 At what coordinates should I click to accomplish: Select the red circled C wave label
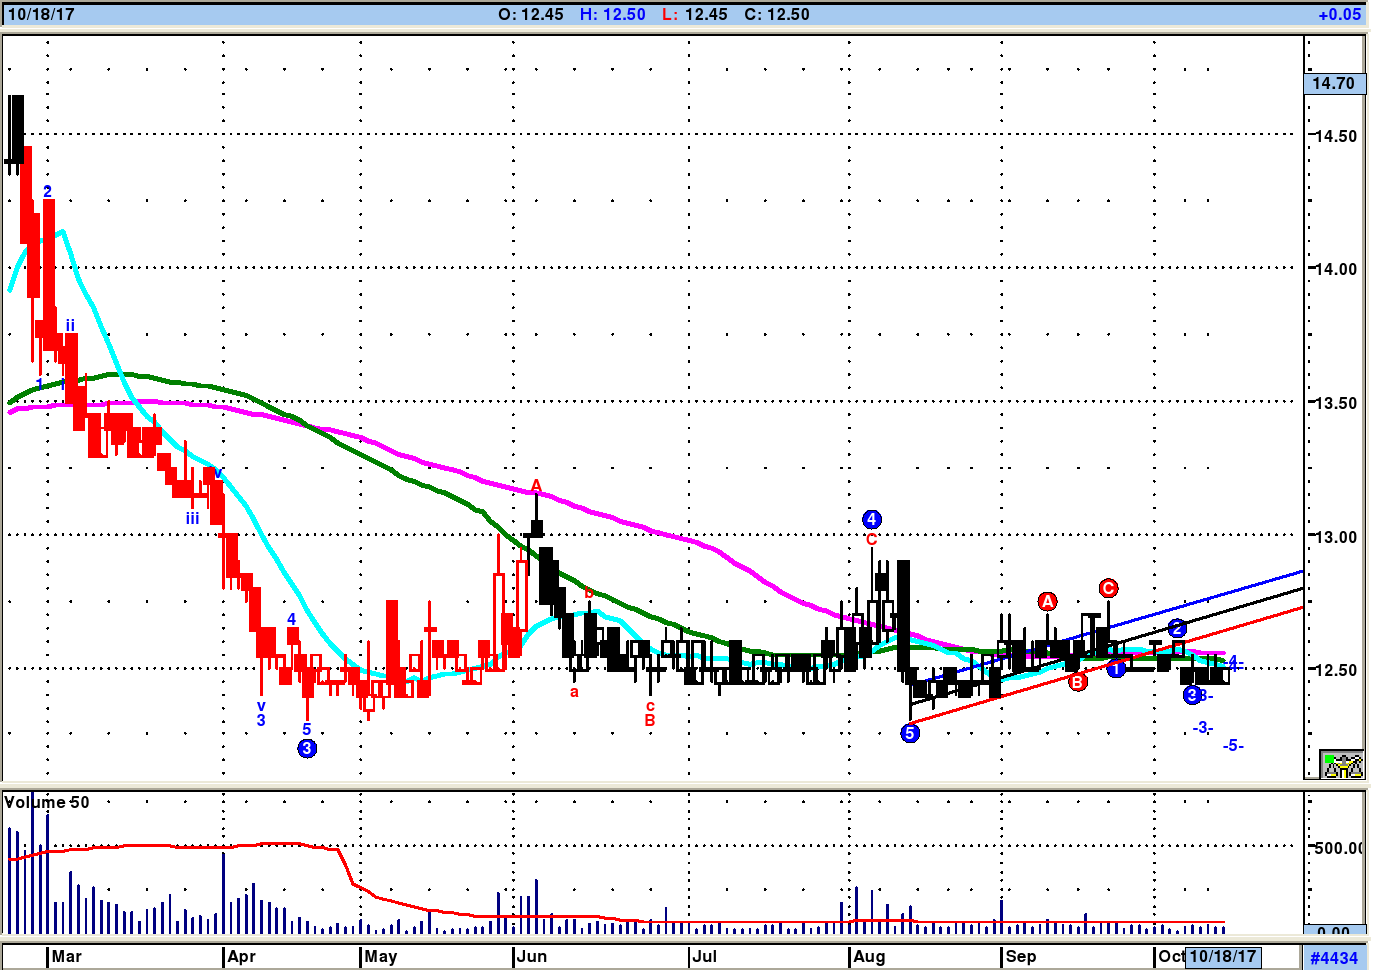[1108, 588]
